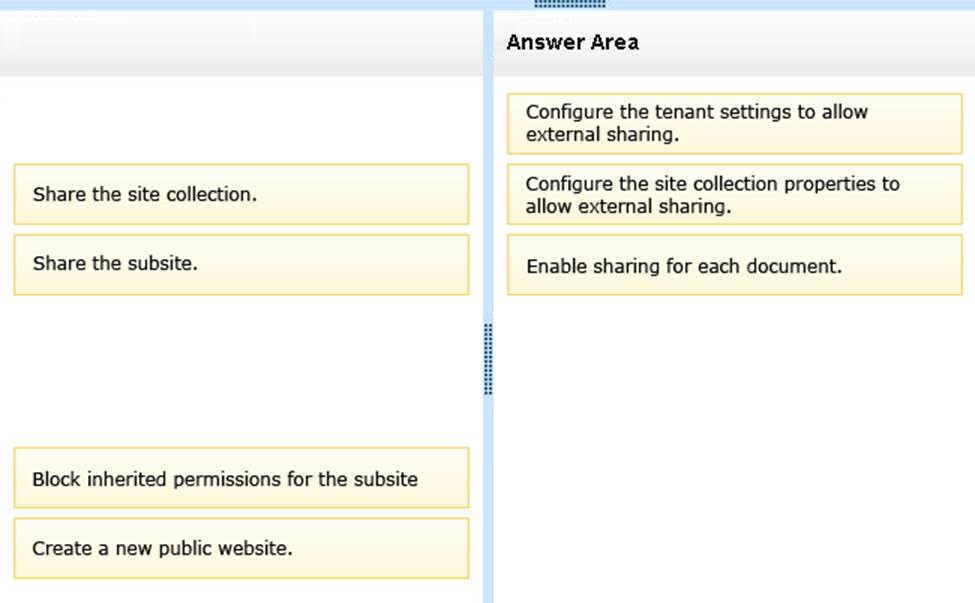Click the dotted grip on top border
975x603 pixels.
570,4
